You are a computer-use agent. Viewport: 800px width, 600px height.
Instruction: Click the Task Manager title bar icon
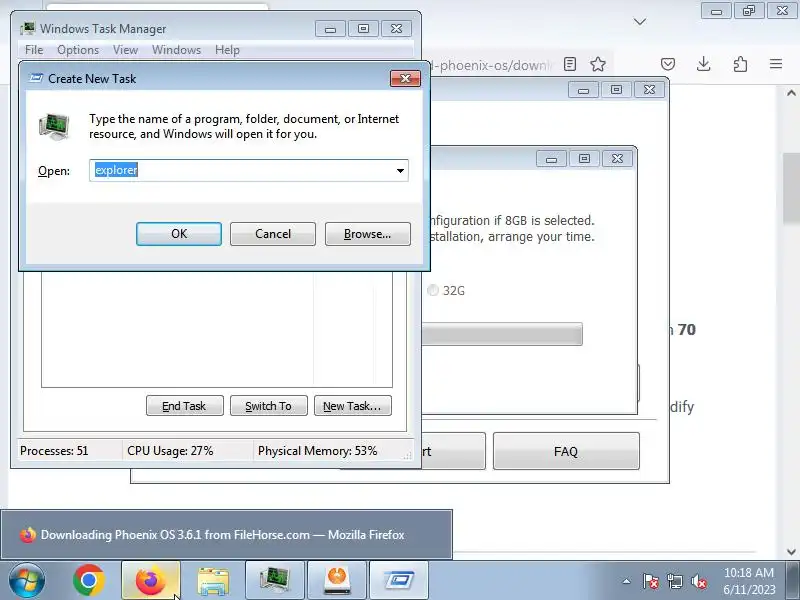coord(28,29)
